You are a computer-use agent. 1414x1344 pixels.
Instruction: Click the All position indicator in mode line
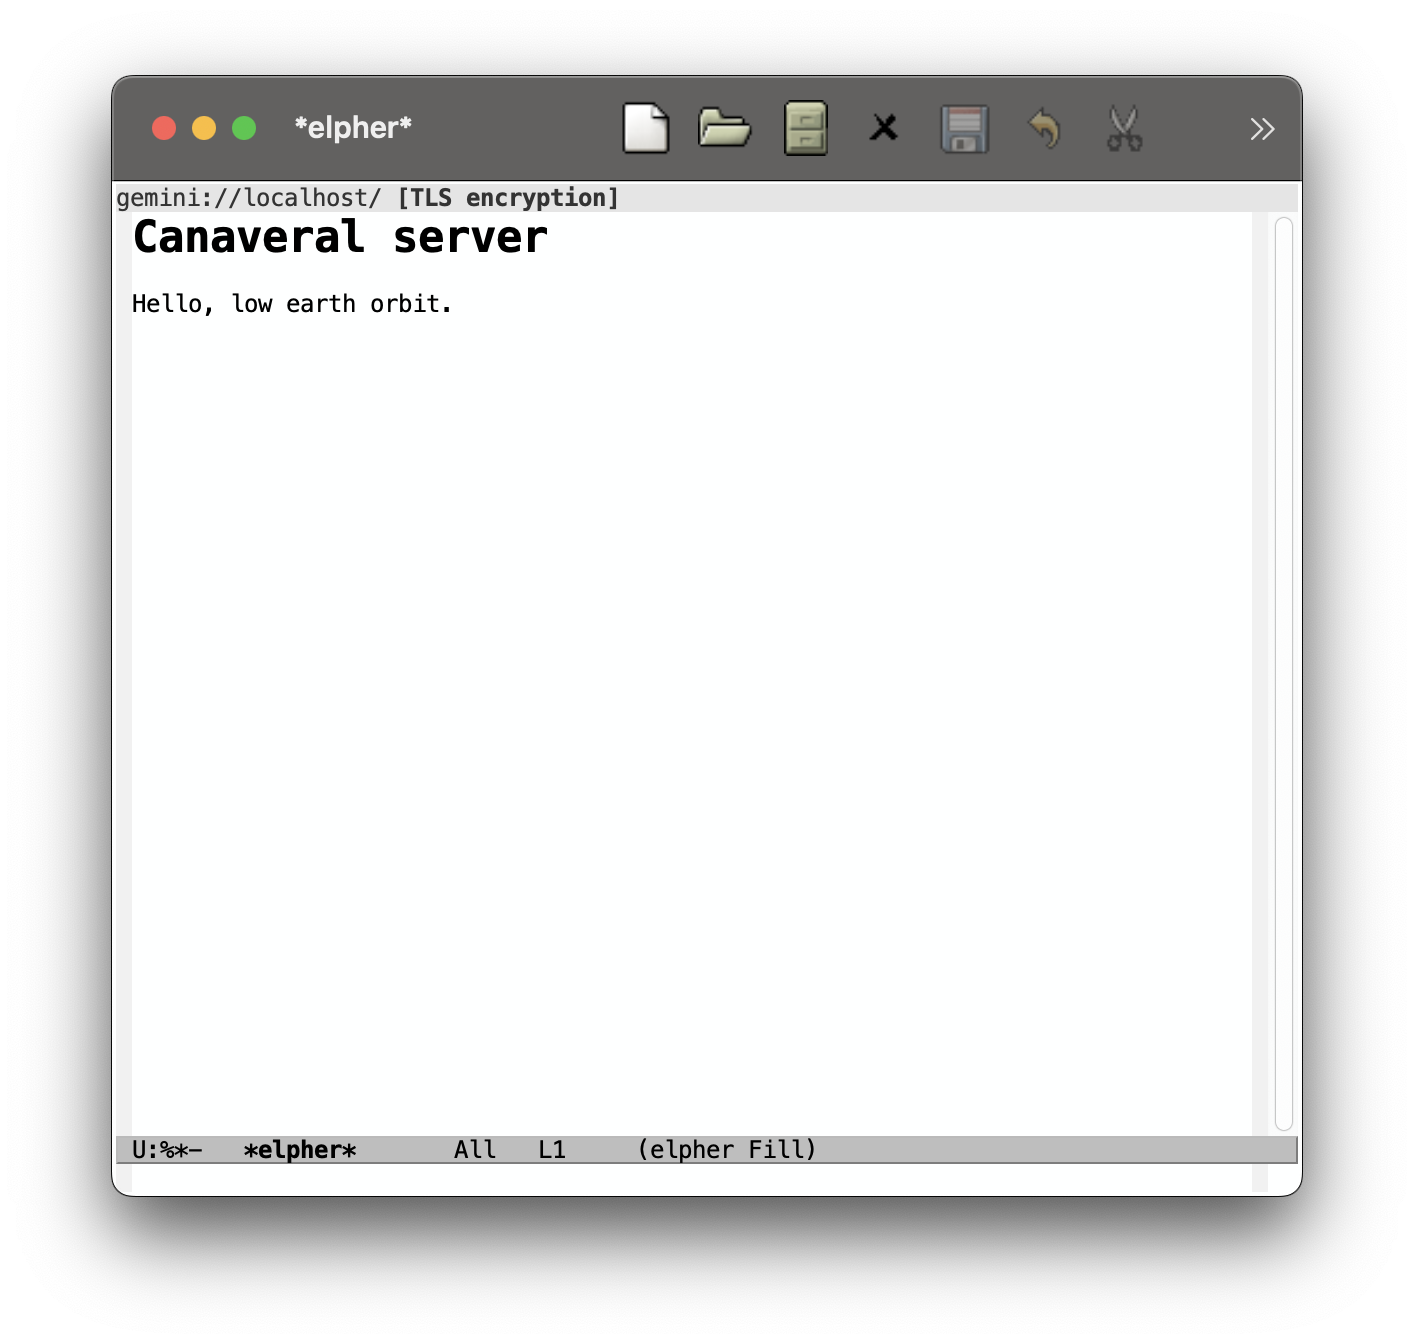(475, 1150)
